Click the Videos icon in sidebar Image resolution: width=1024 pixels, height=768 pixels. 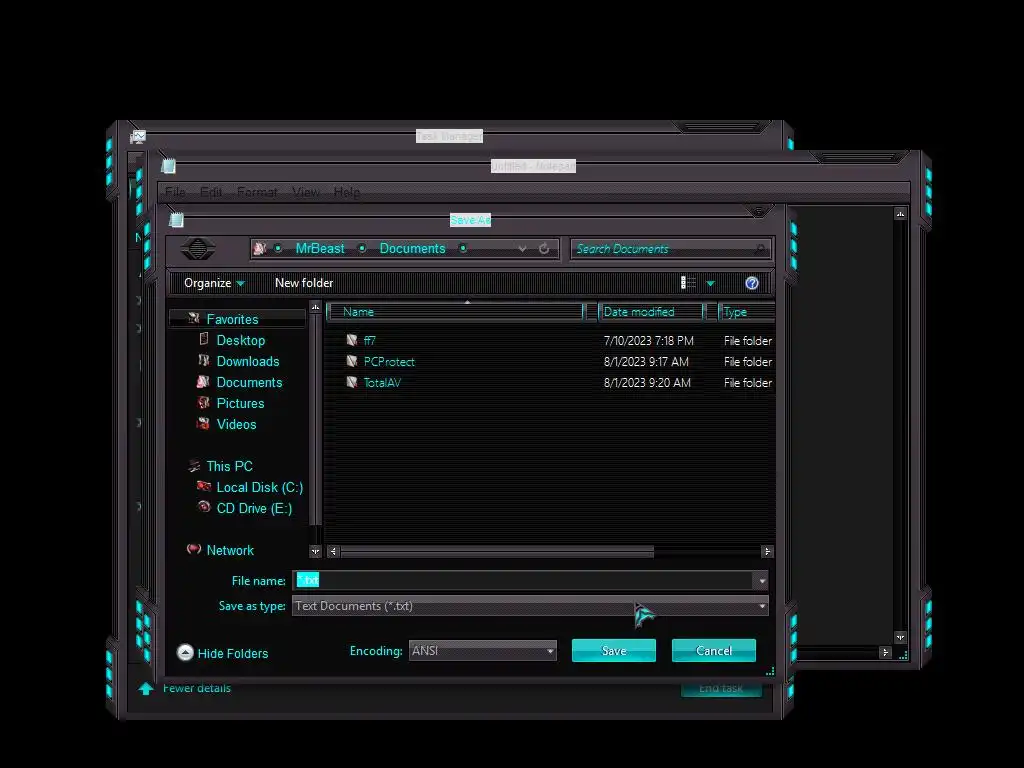click(203, 423)
